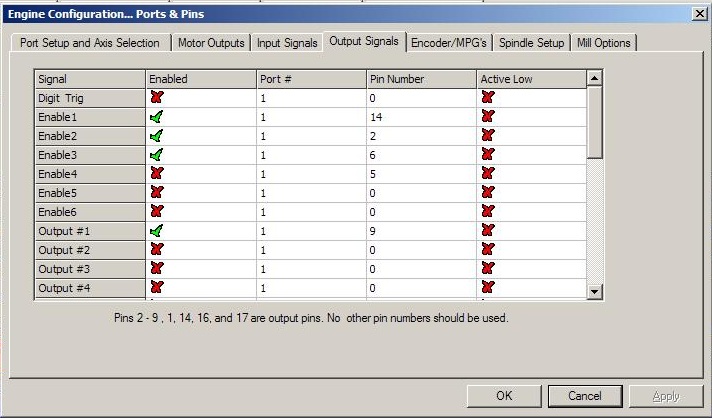This screenshot has height=418, width=712.
Task: Enable the Output #2 signal
Action: tap(156, 250)
